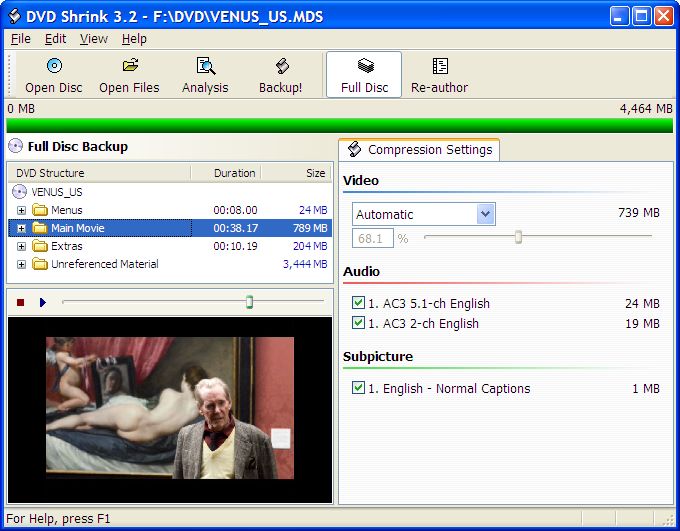This screenshot has height=531, width=680.
Task: Click the 00:08.00 duration value
Action: 235,210
